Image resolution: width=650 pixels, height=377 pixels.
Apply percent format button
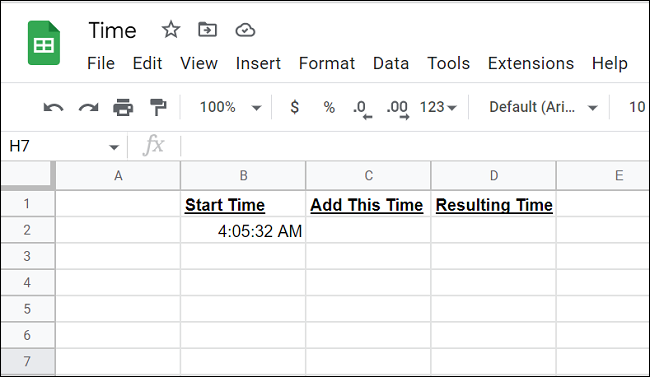329,107
